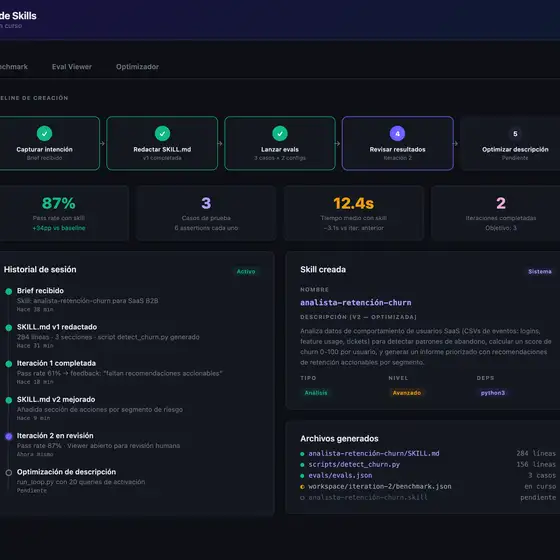560x560 pixels.
Task: Click the 87% pass rate card
Action: (x=64, y=213)
